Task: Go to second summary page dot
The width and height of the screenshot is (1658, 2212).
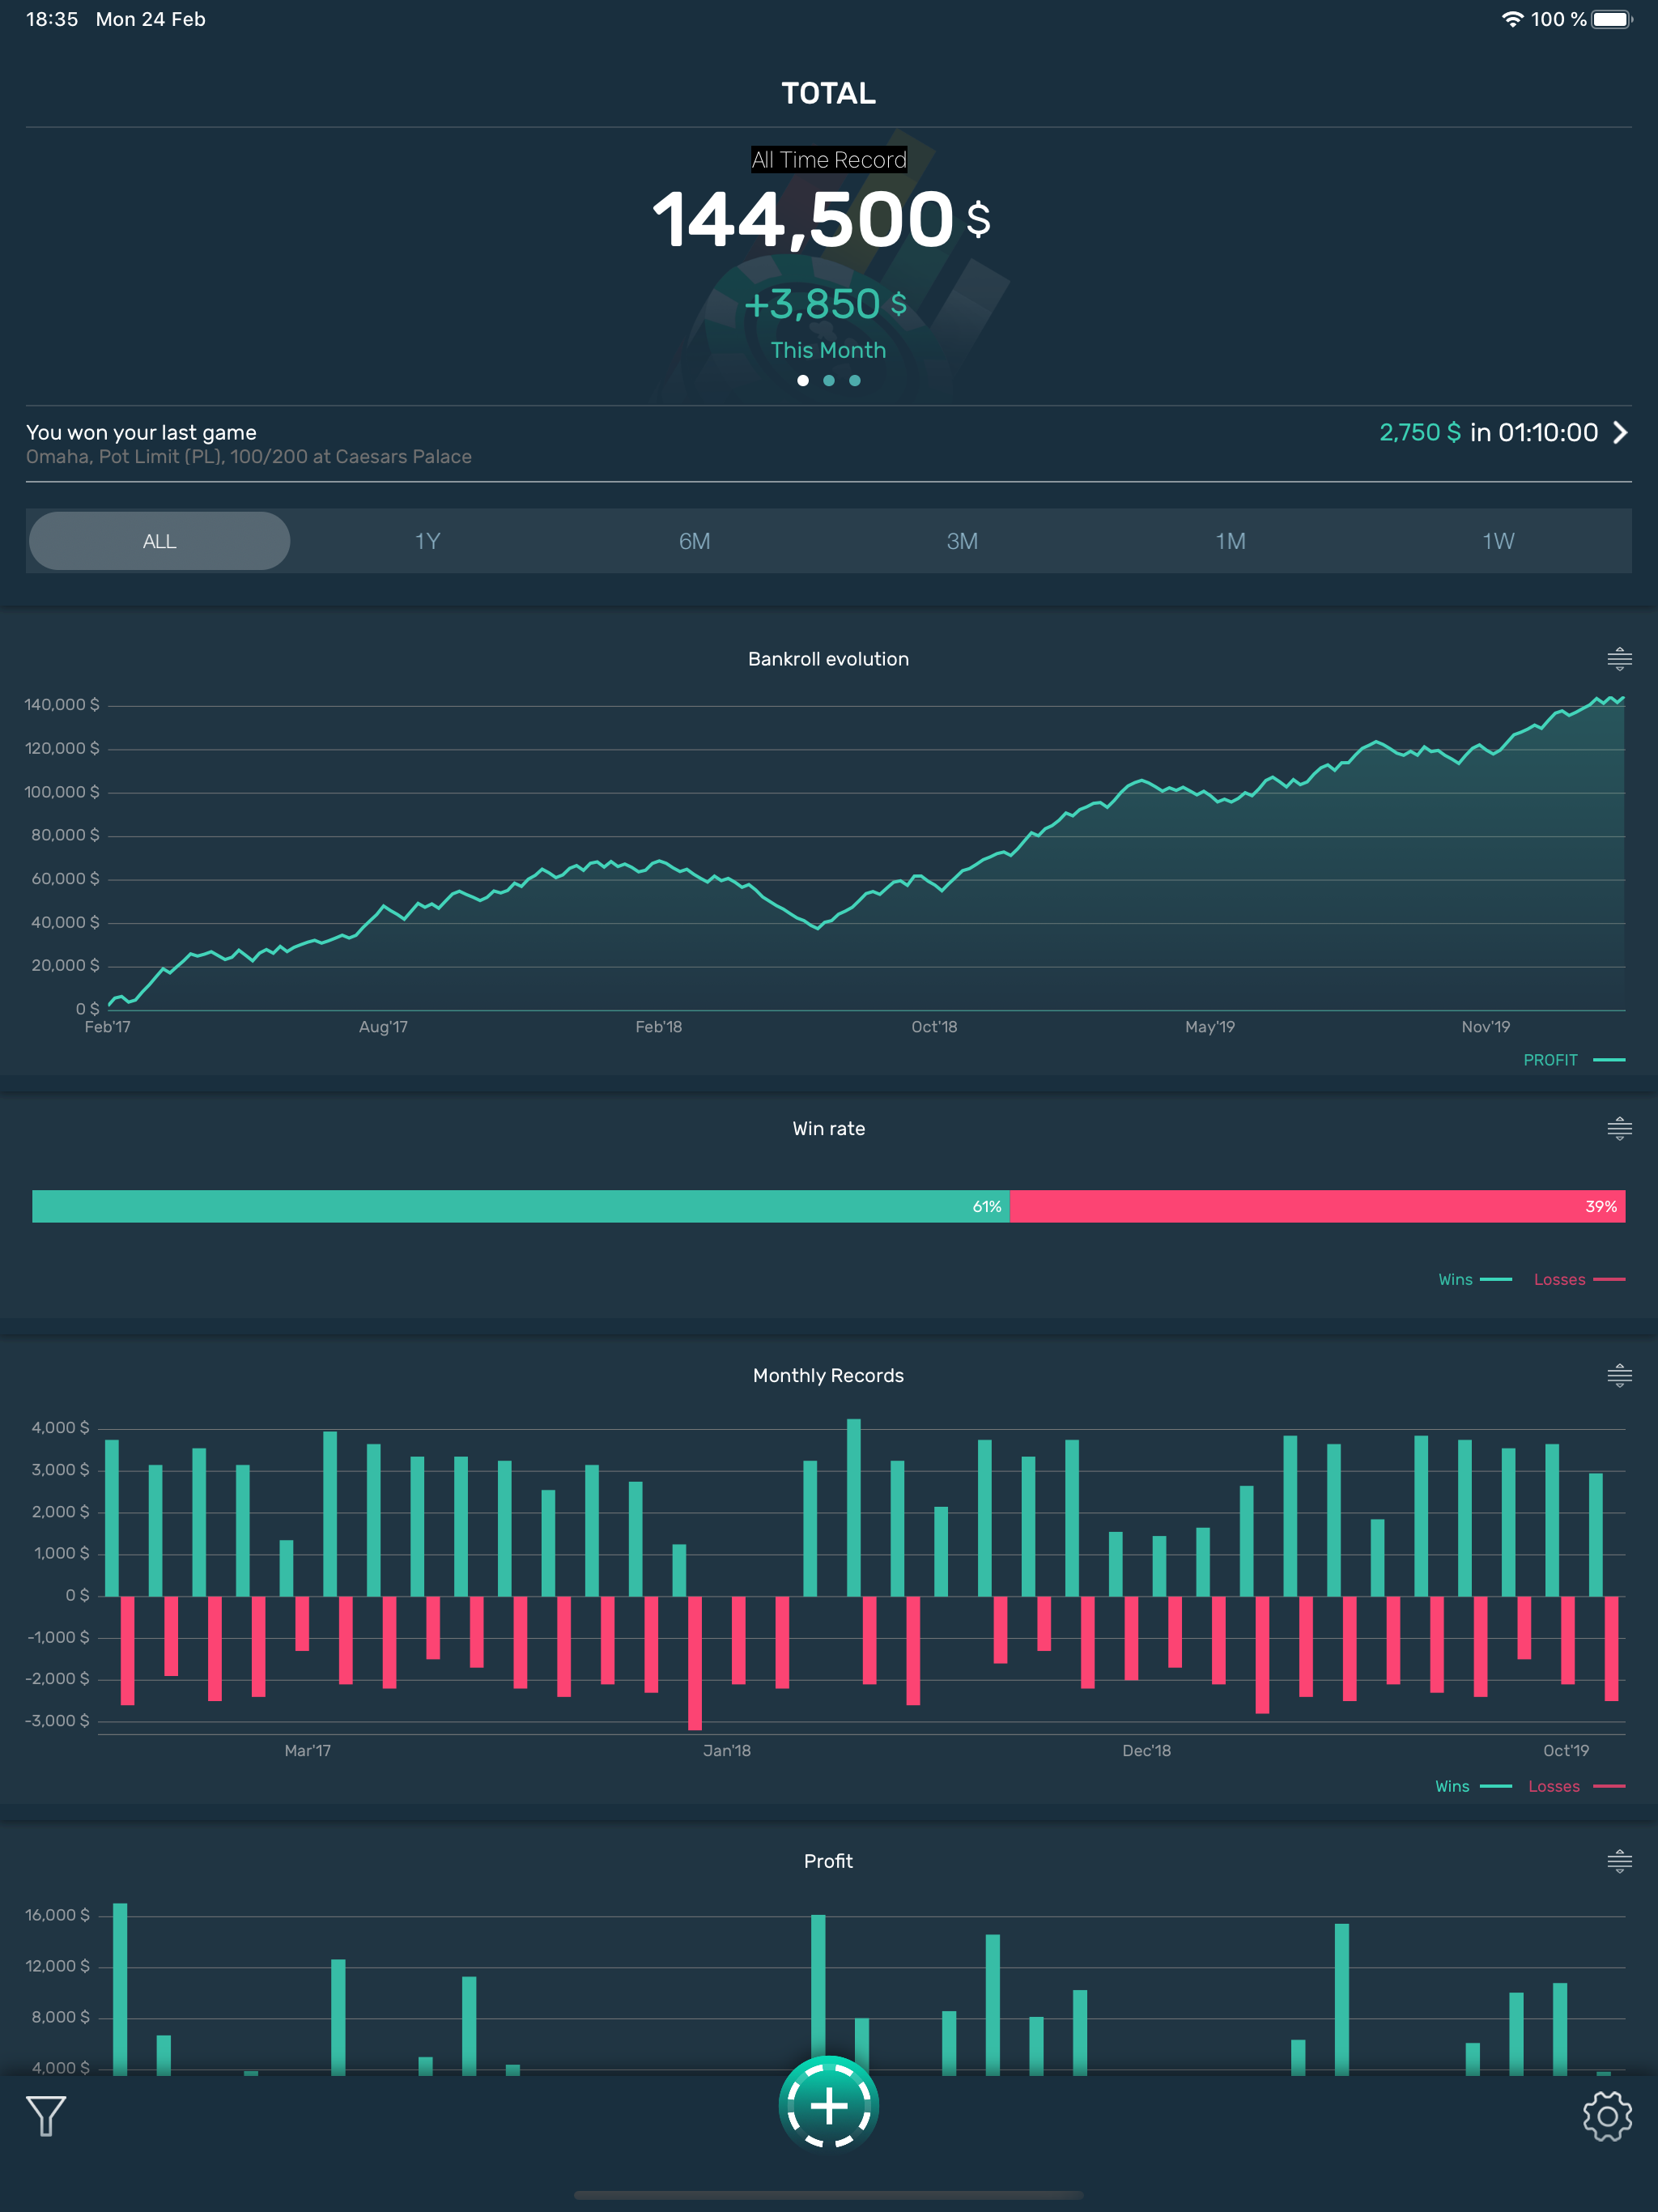Action: click(x=829, y=380)
